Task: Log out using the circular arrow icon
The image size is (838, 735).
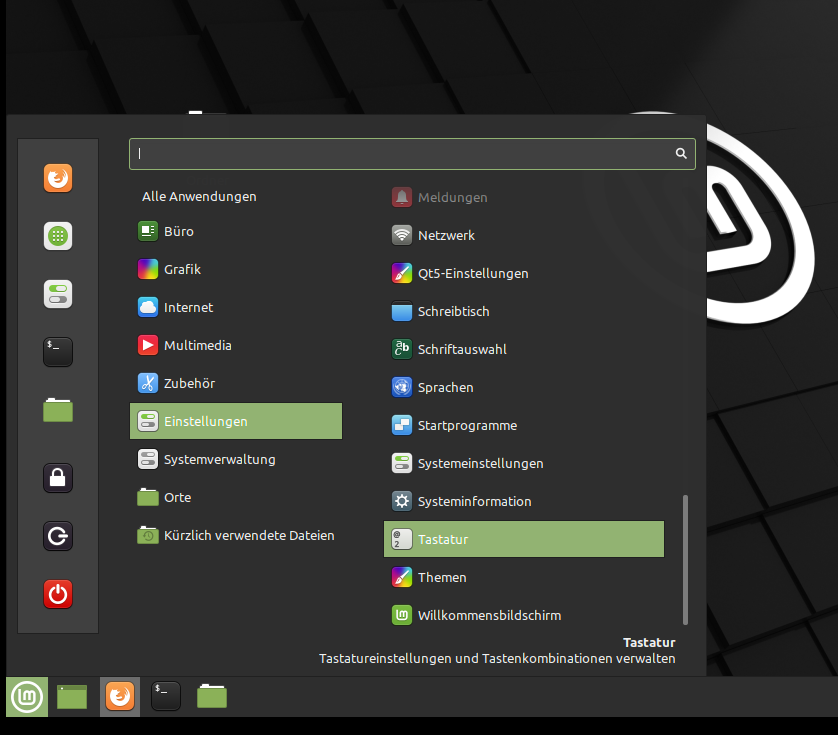Action: (58, 536)
